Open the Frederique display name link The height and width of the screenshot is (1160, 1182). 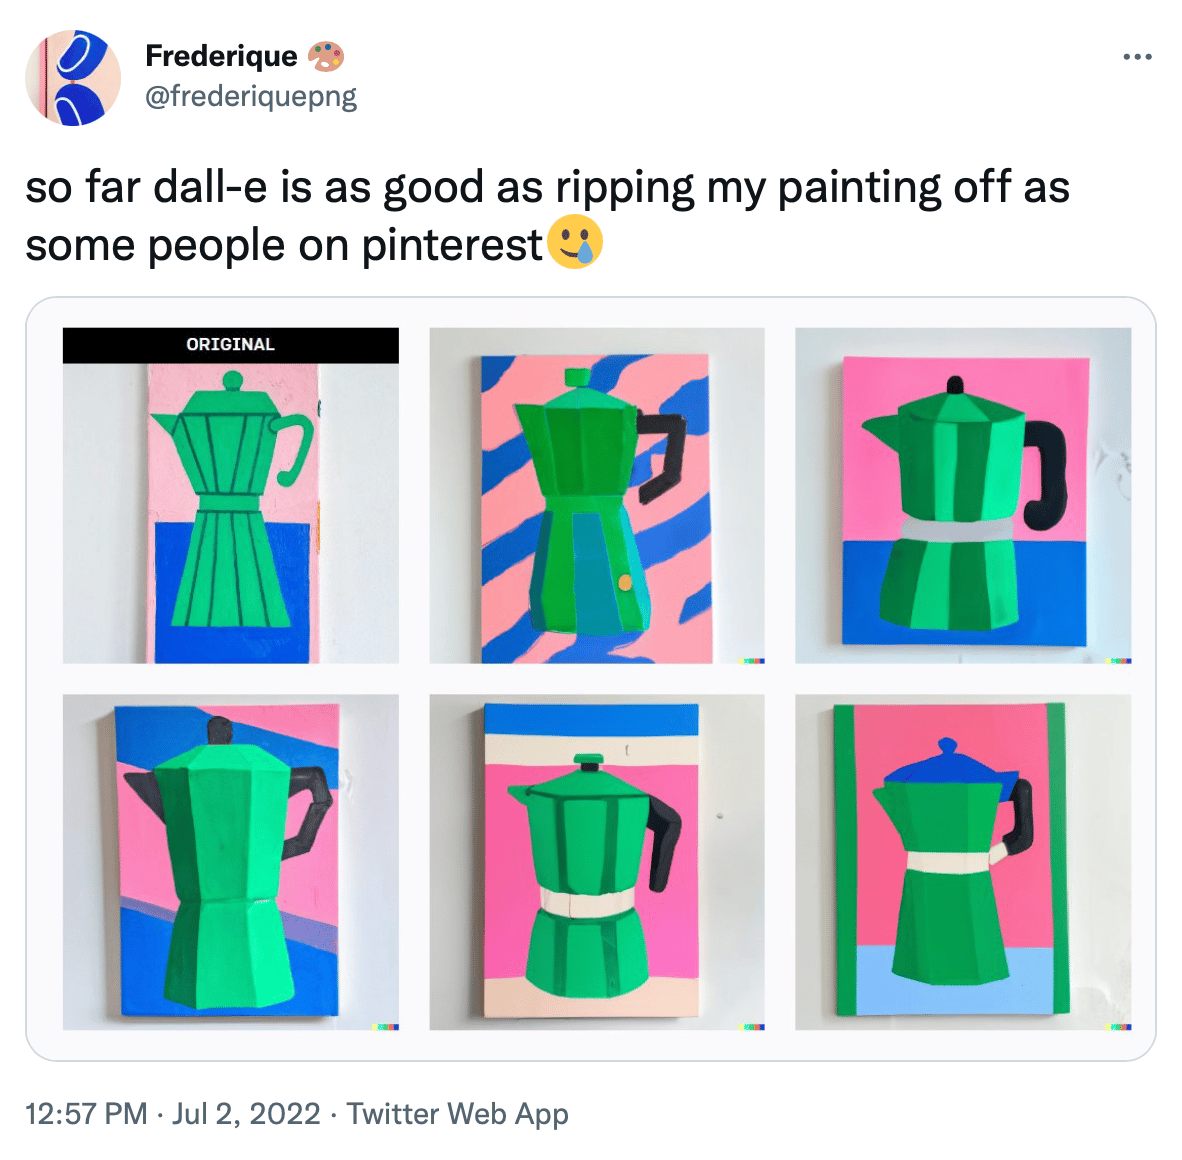222,57
